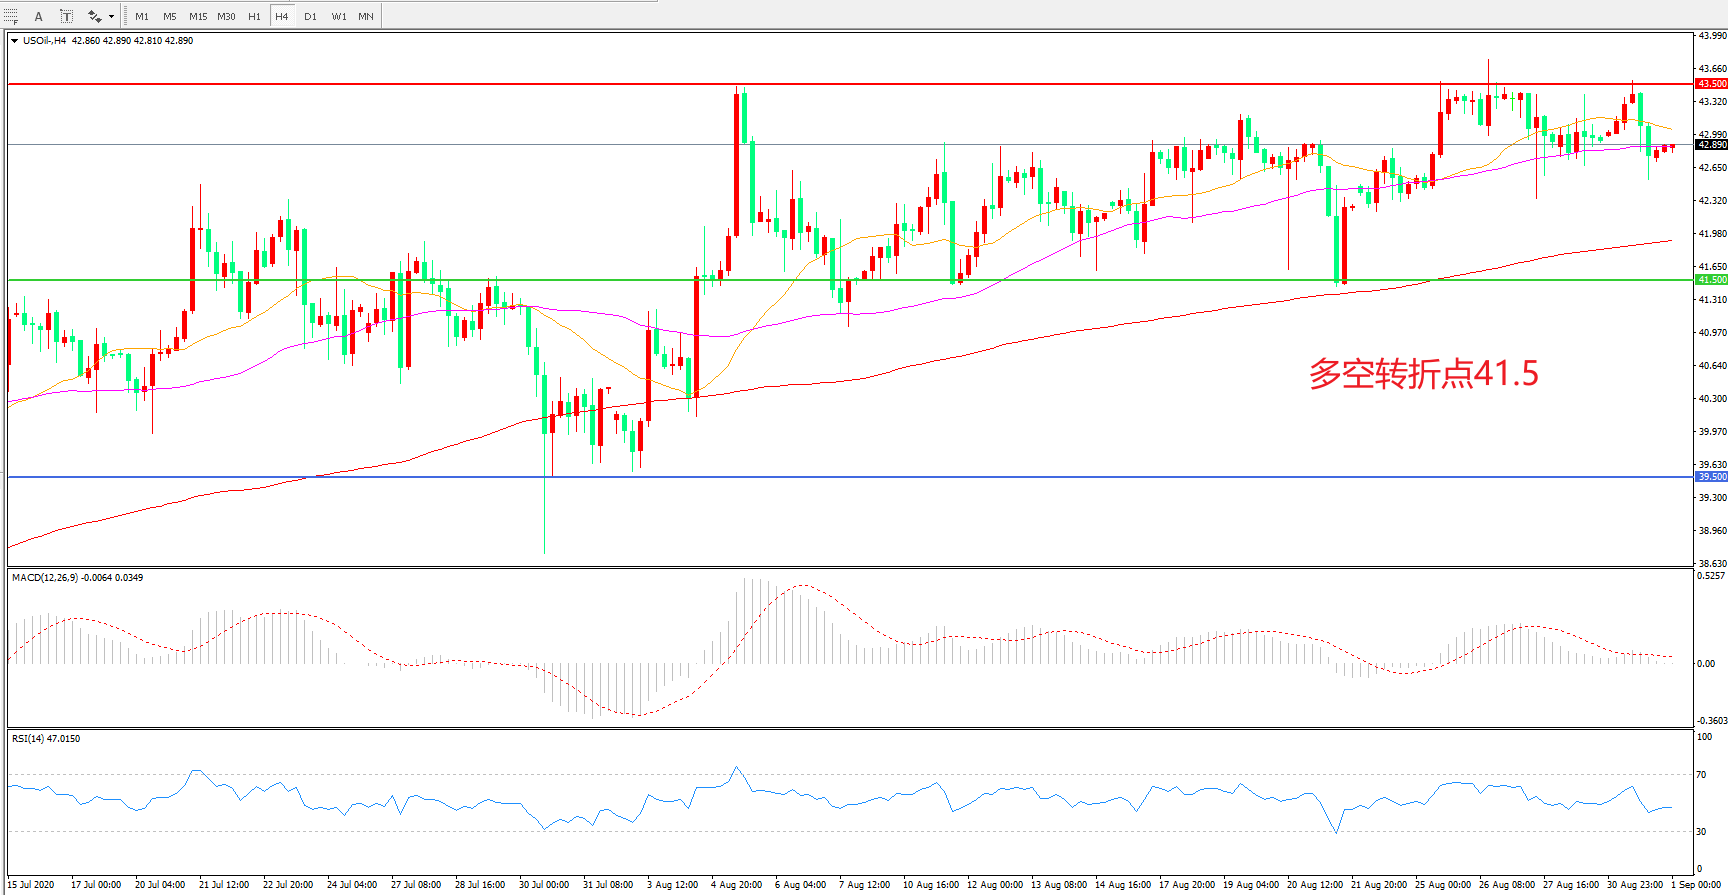Click the active H4 timeframe button
Viewport: 1728px width, 895px height.
pyautogui.click(x=282, y=16)
